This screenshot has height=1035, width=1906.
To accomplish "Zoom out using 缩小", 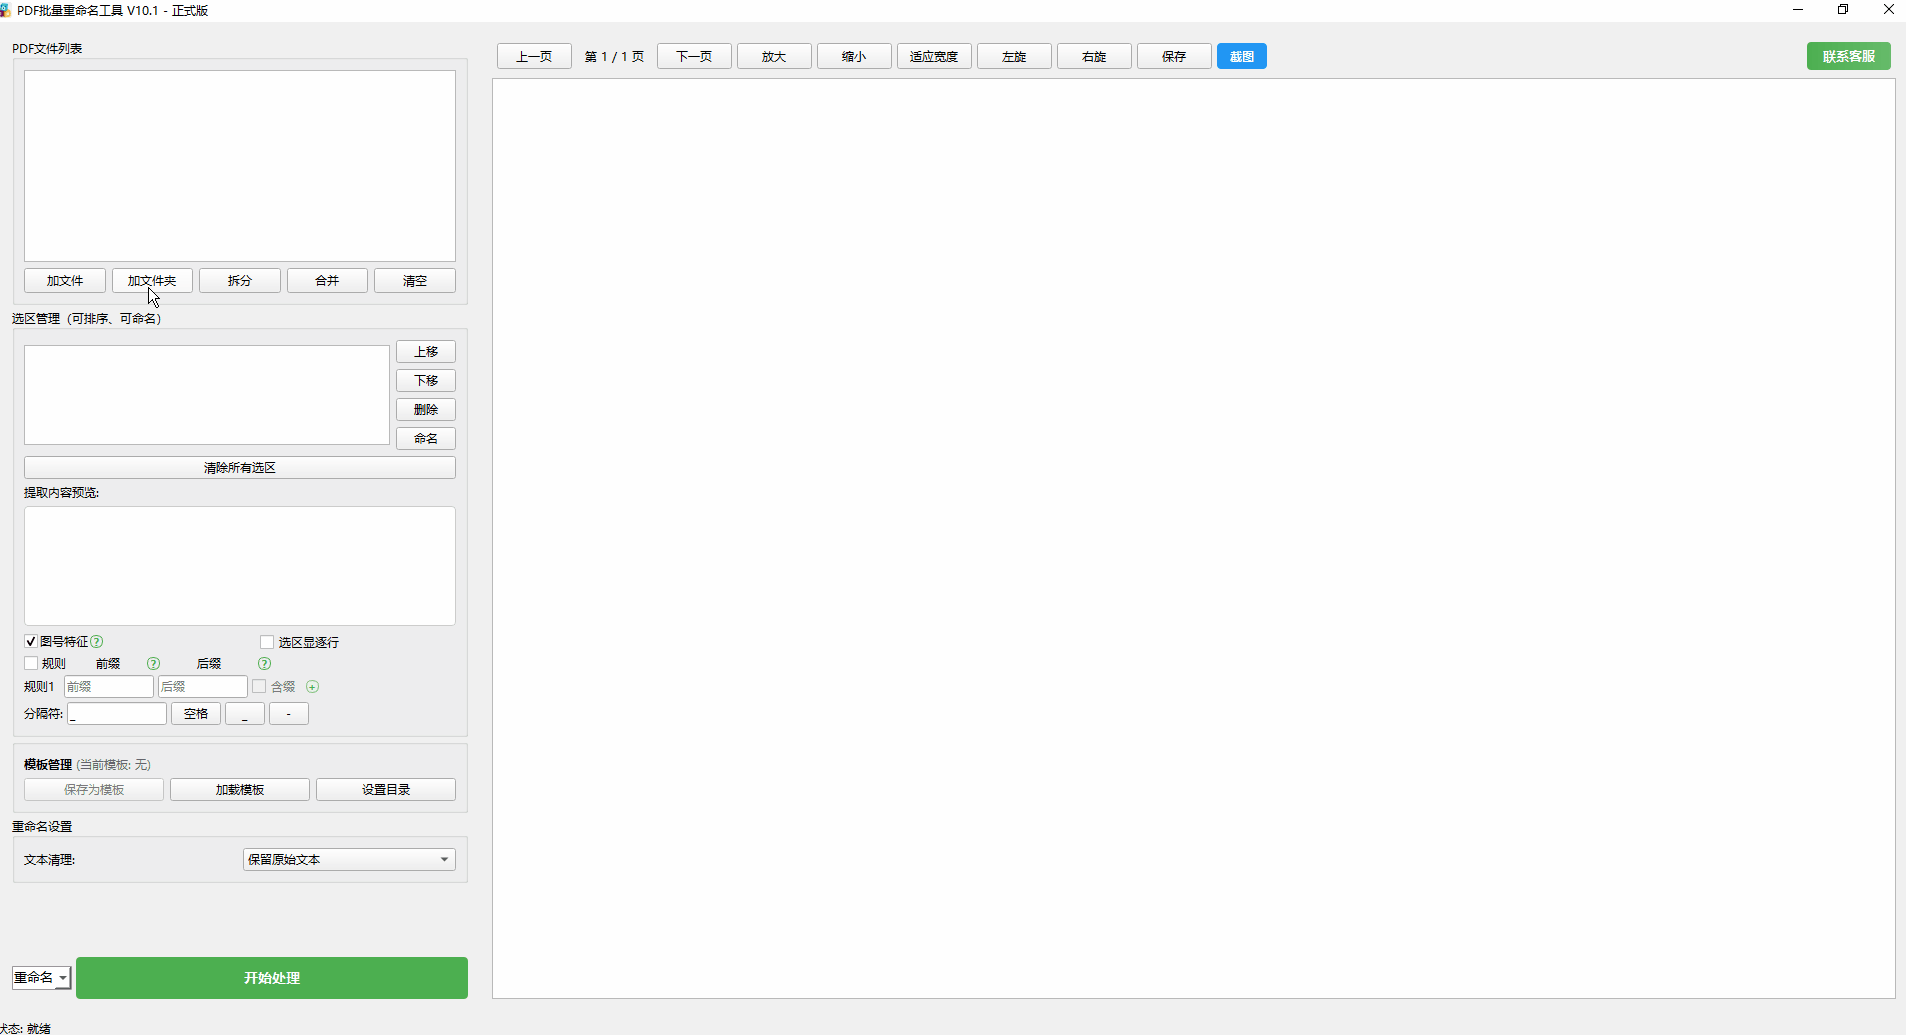I will point(854,57).
